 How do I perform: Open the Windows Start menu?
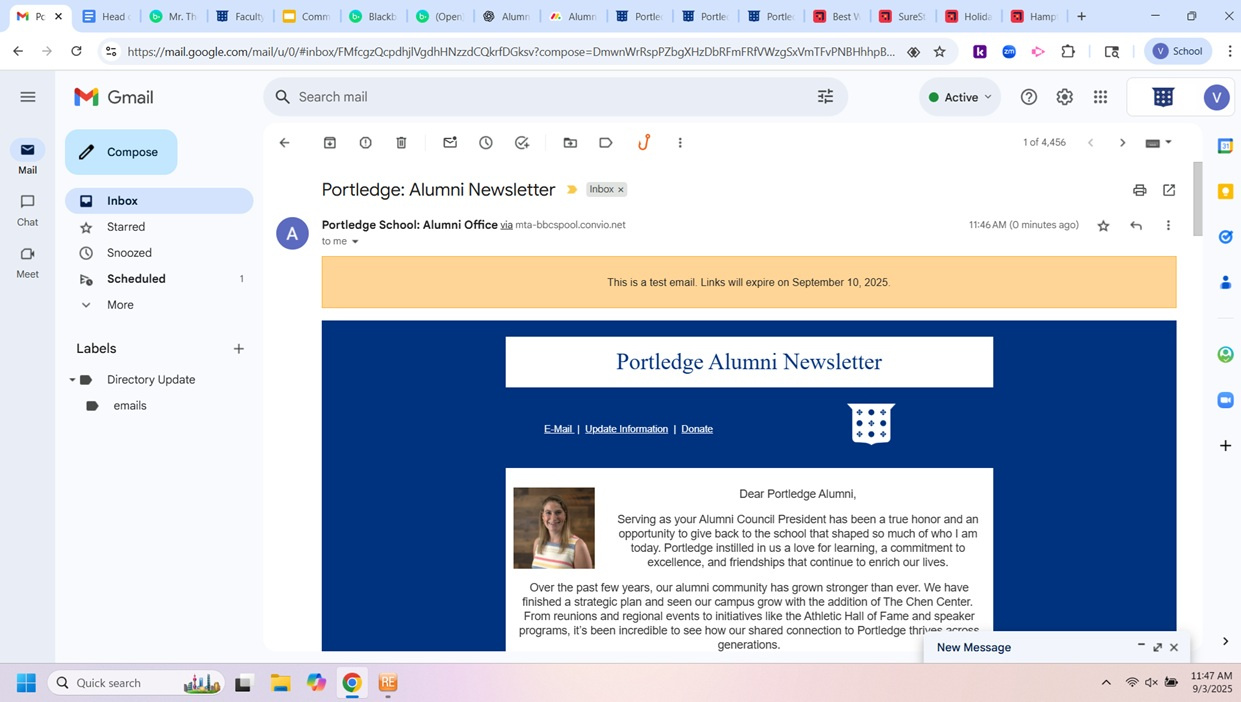click(26, 683)
